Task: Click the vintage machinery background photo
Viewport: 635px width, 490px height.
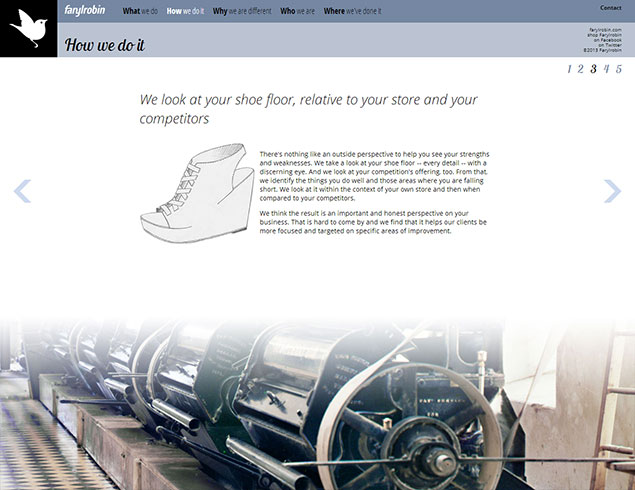Action: point(318,405)
